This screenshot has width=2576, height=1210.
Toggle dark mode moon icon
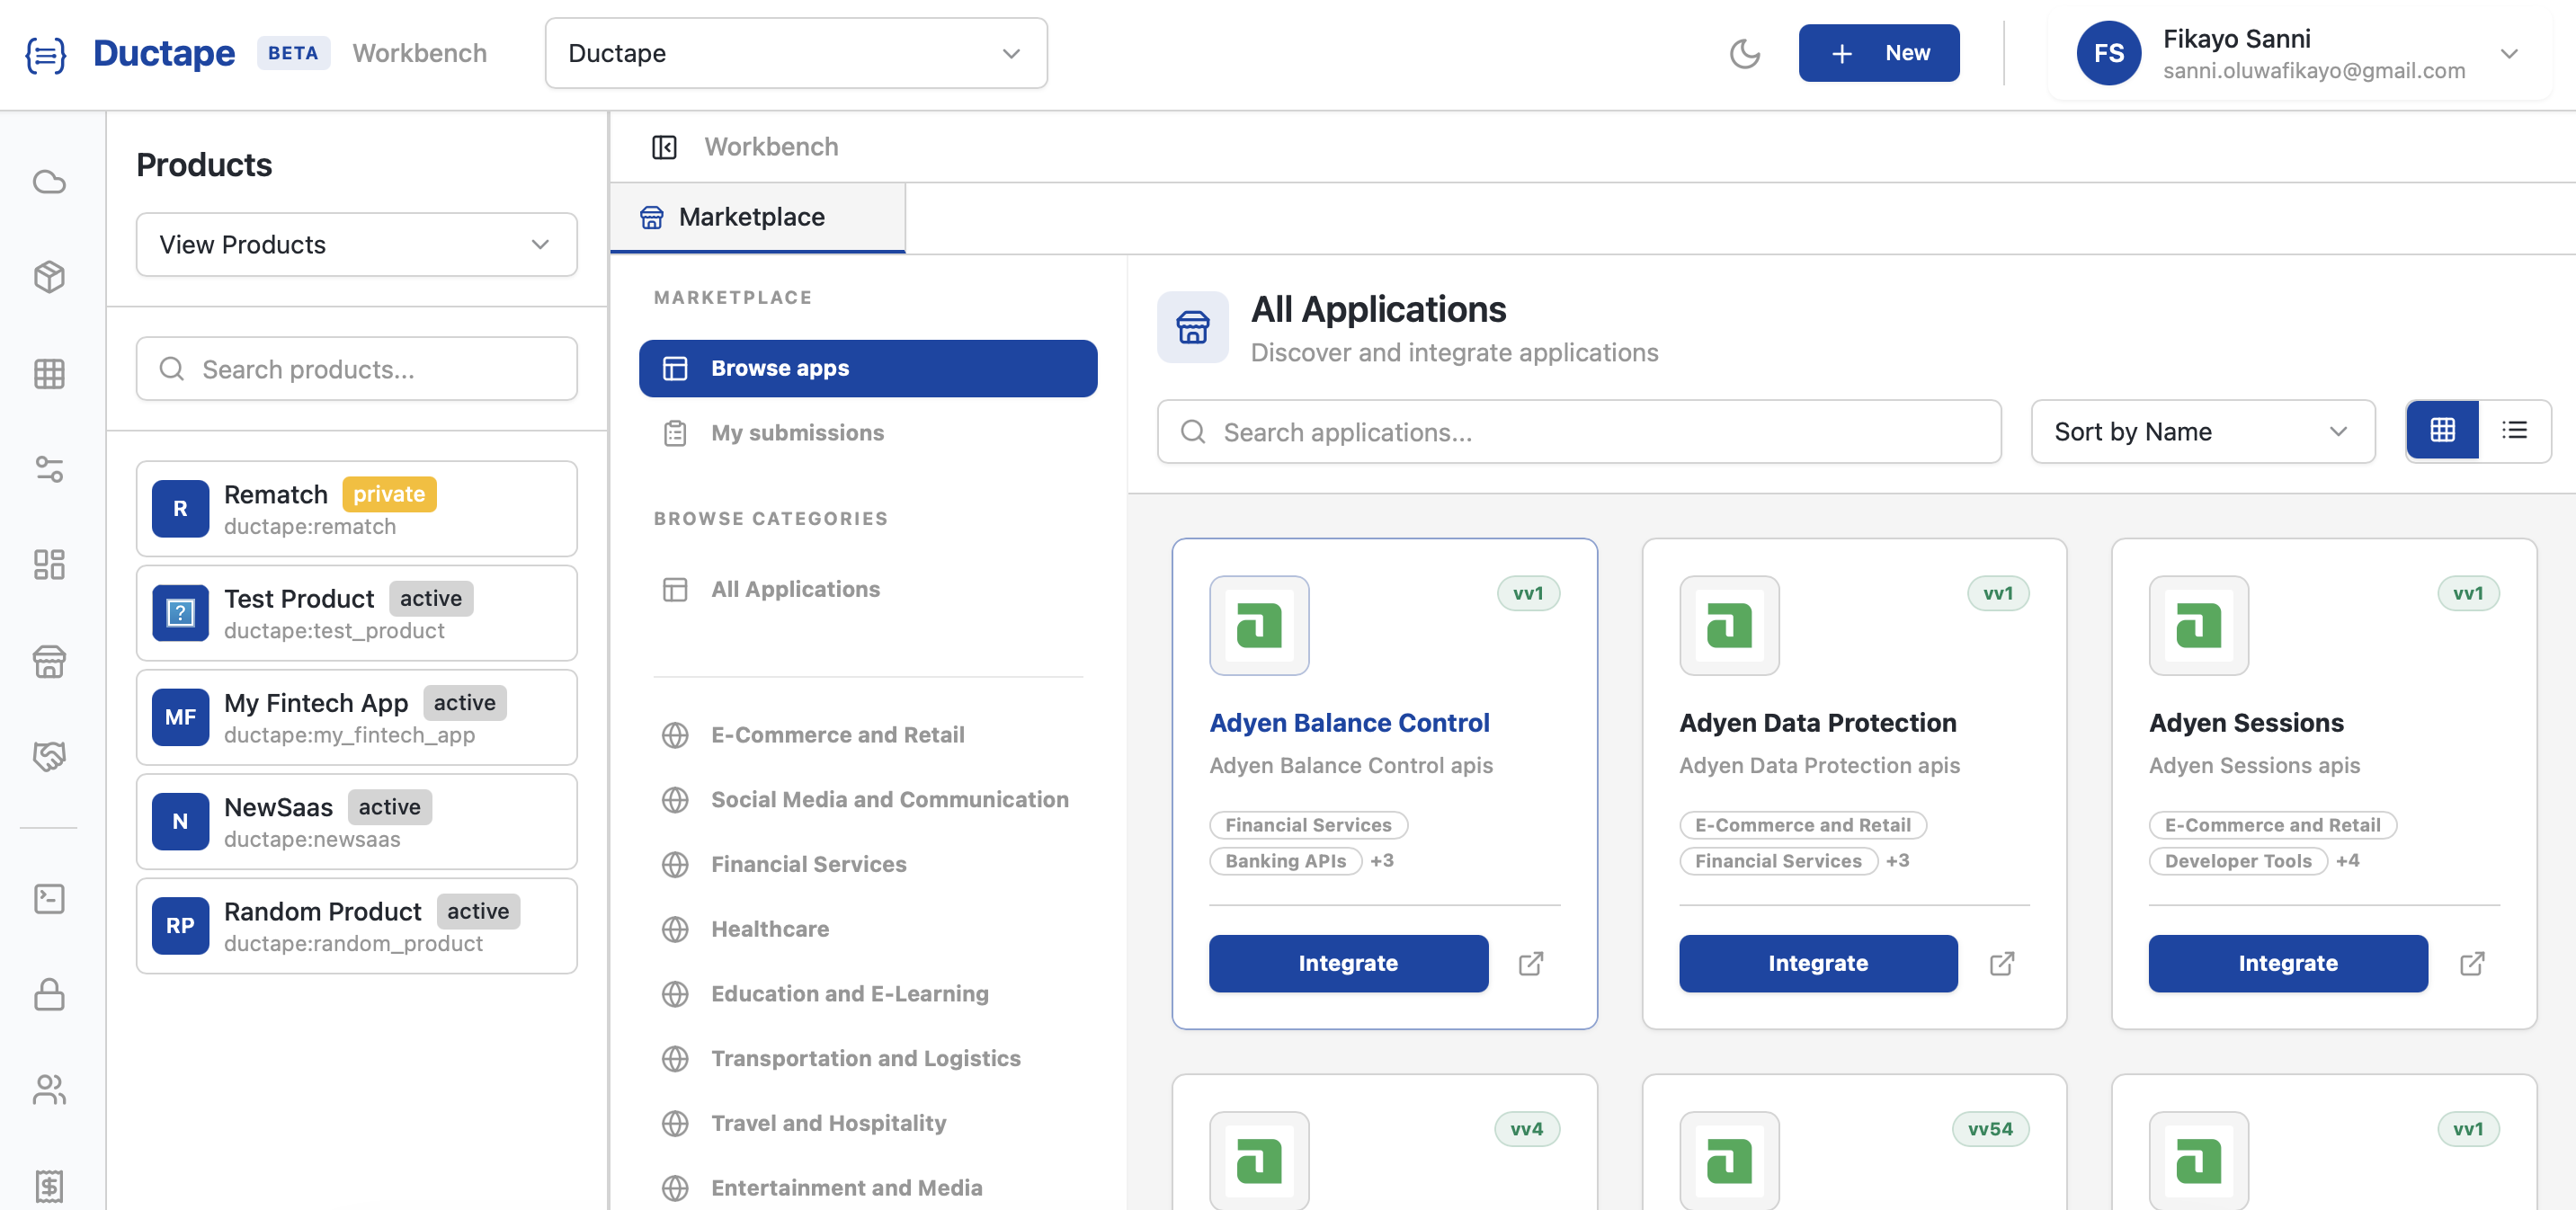pyautogui.click(x=1744, y=54)
